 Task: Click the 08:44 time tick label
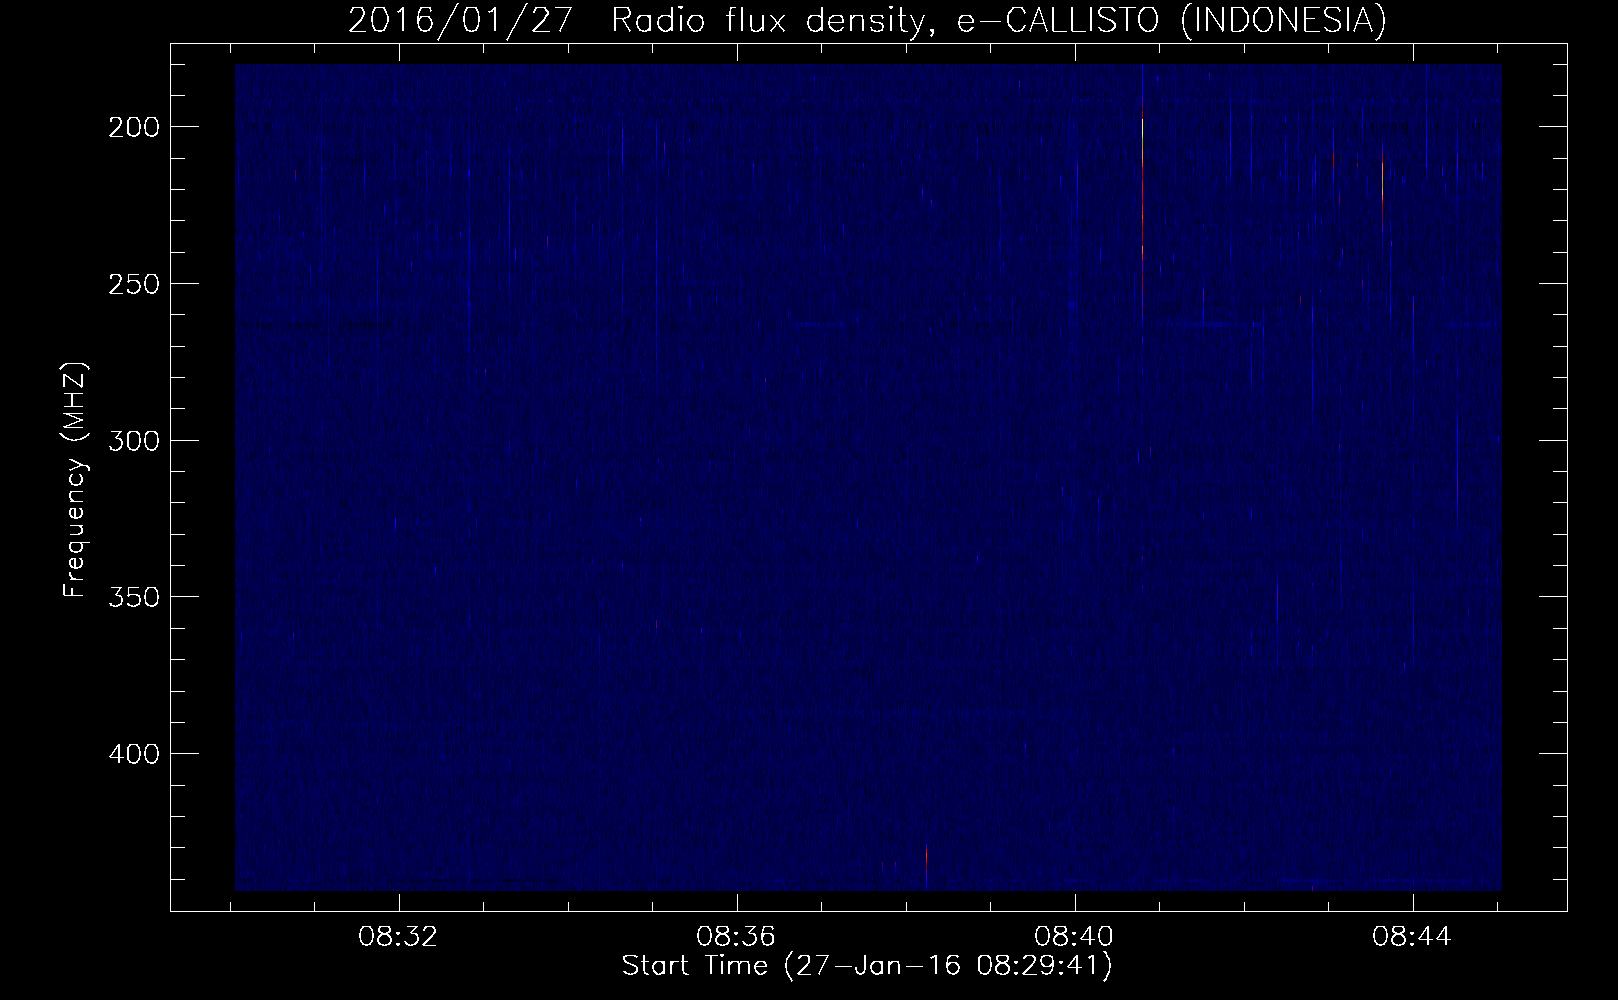[1413, 937]
